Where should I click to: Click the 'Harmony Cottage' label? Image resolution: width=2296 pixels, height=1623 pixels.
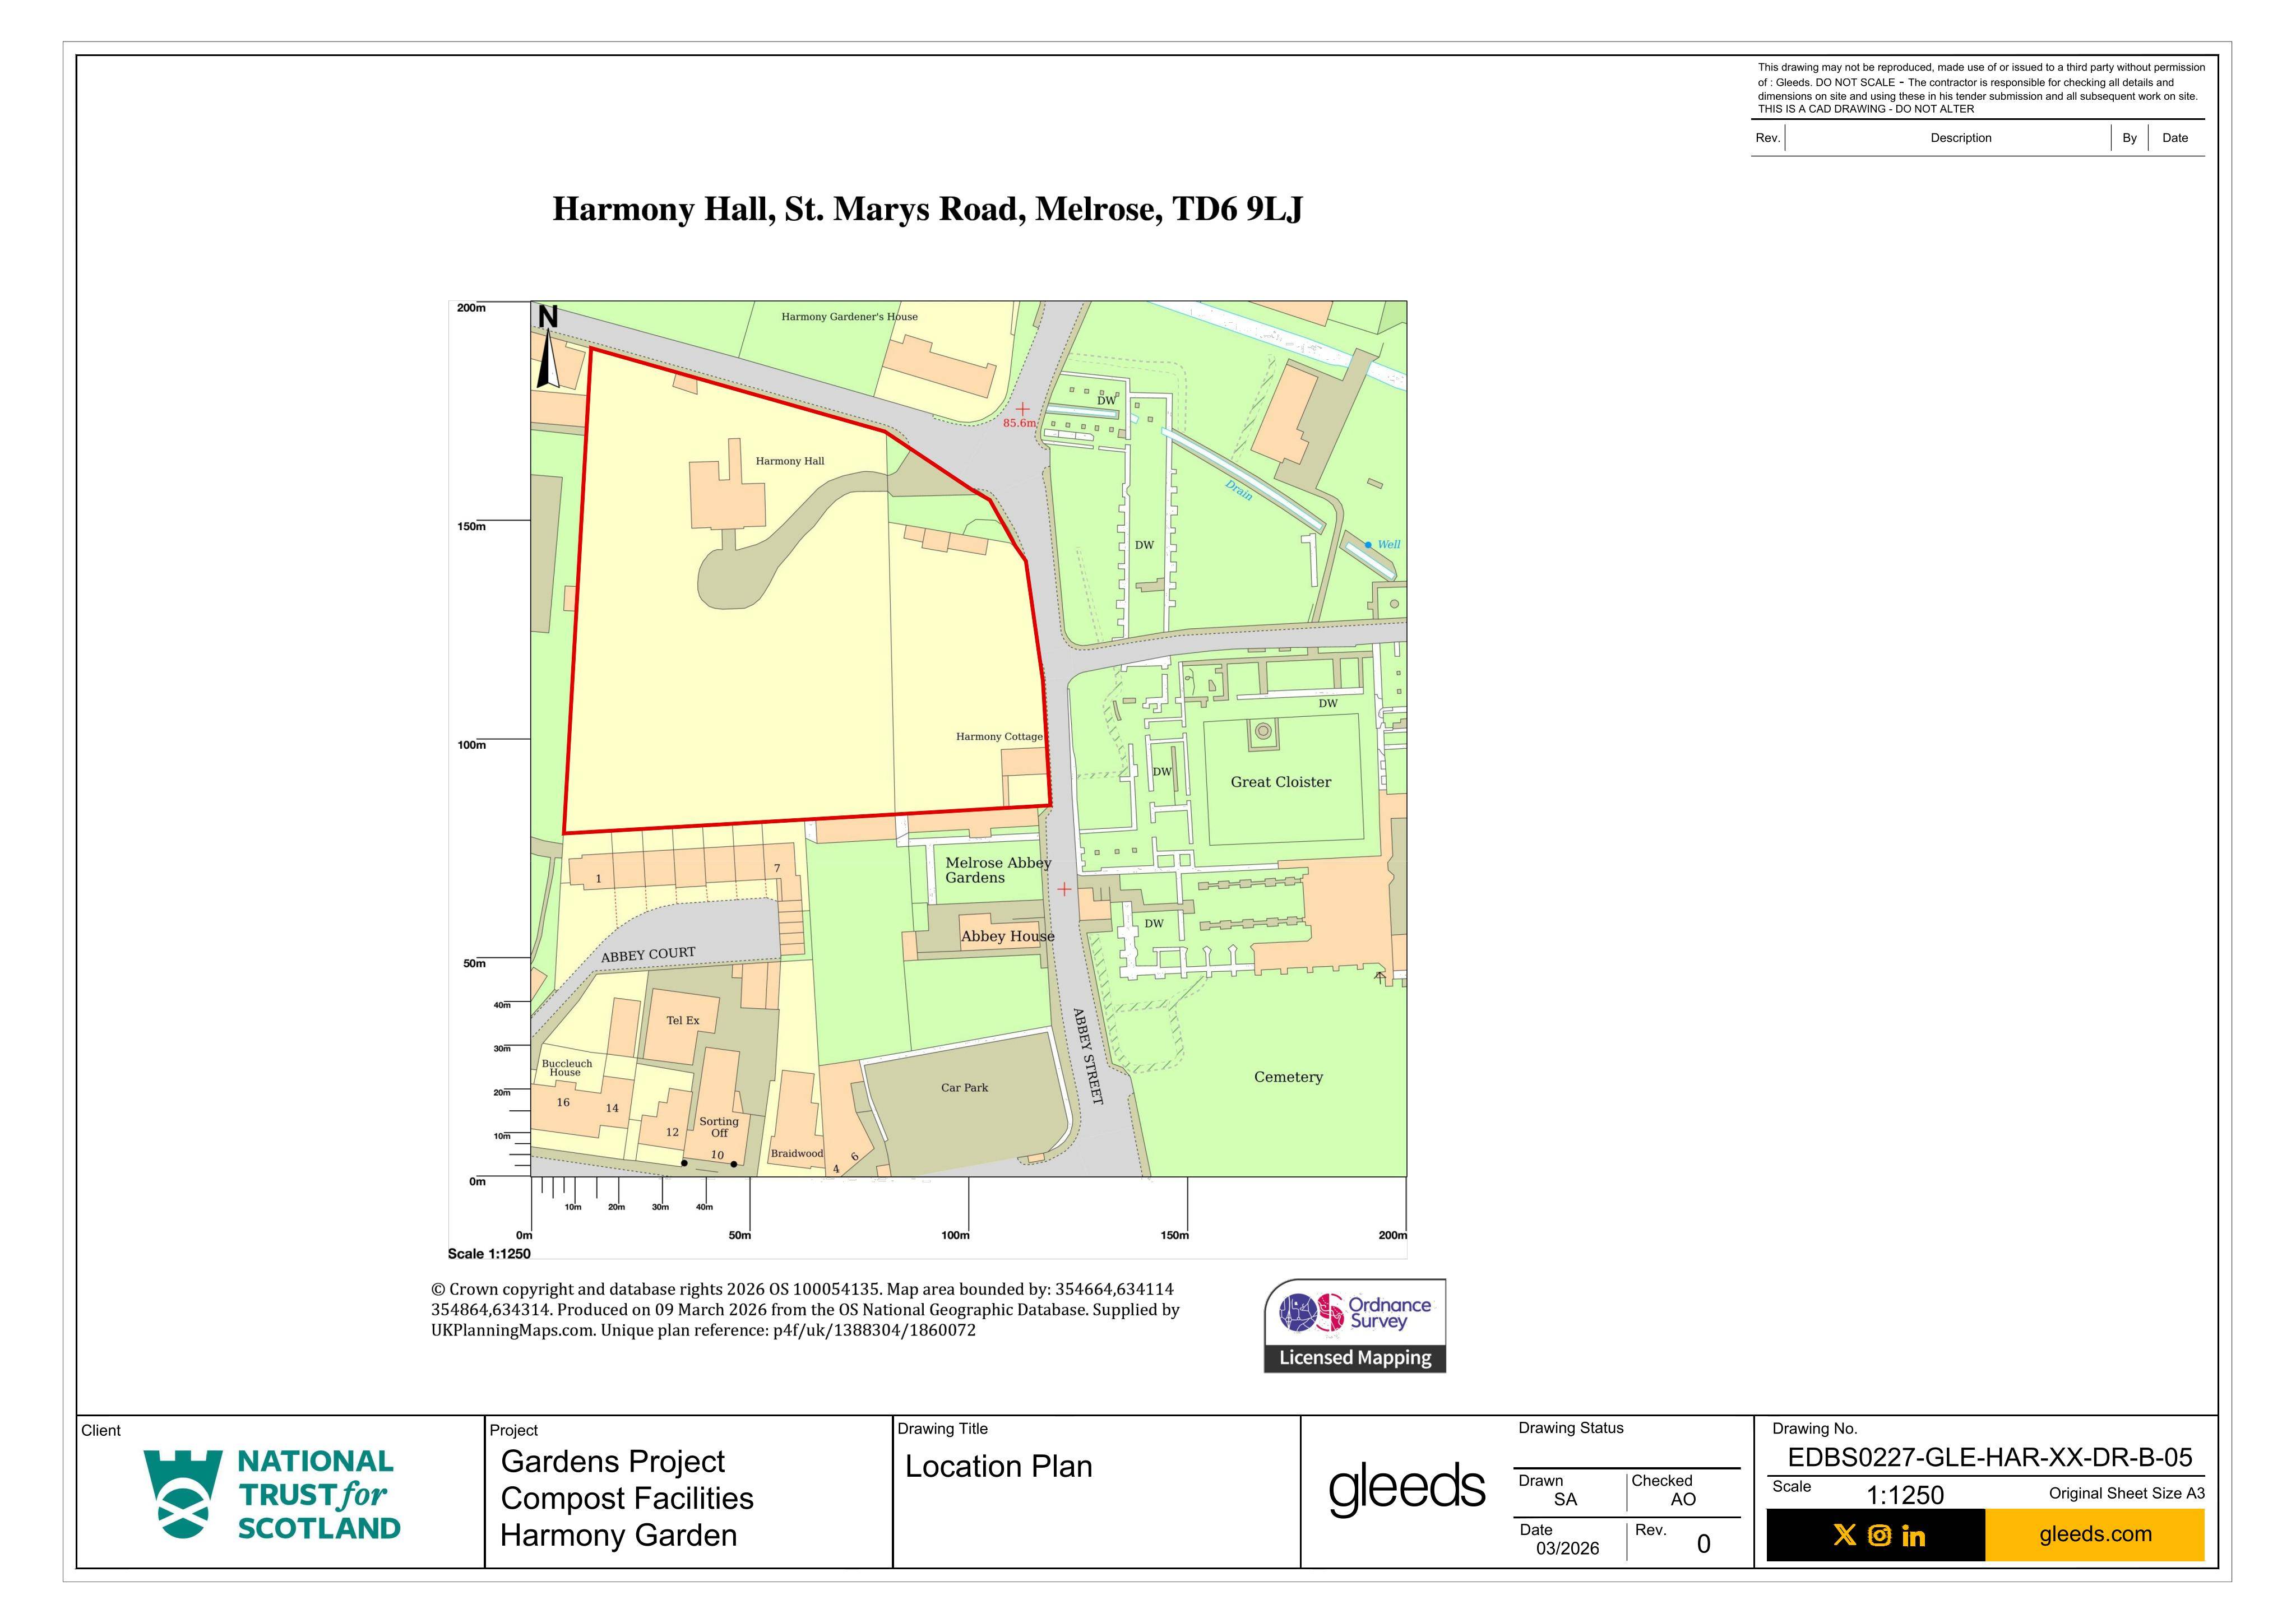coord(999,737)
